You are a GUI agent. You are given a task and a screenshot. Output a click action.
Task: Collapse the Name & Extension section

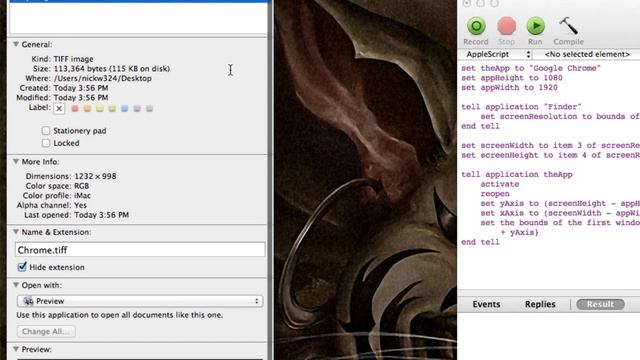pyautogui.click(x=16, y=232)
